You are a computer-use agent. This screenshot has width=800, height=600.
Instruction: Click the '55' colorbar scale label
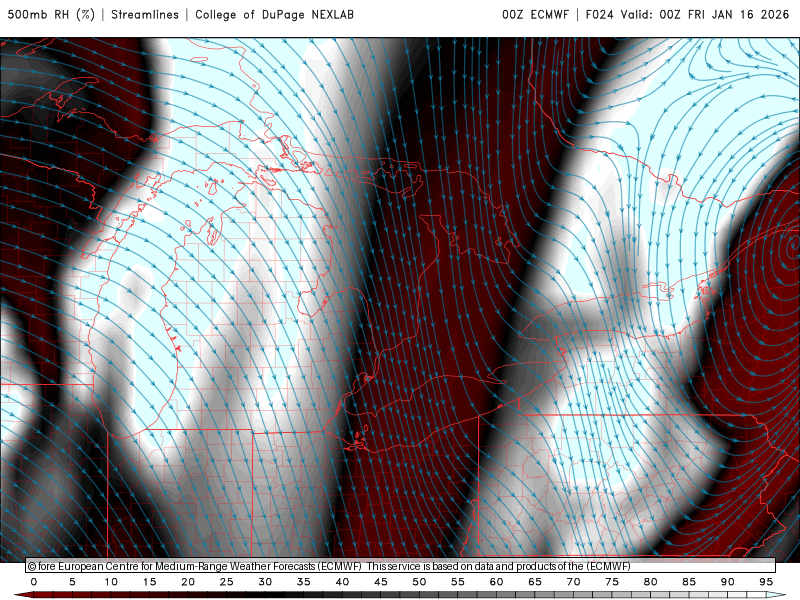pos(458,582)
